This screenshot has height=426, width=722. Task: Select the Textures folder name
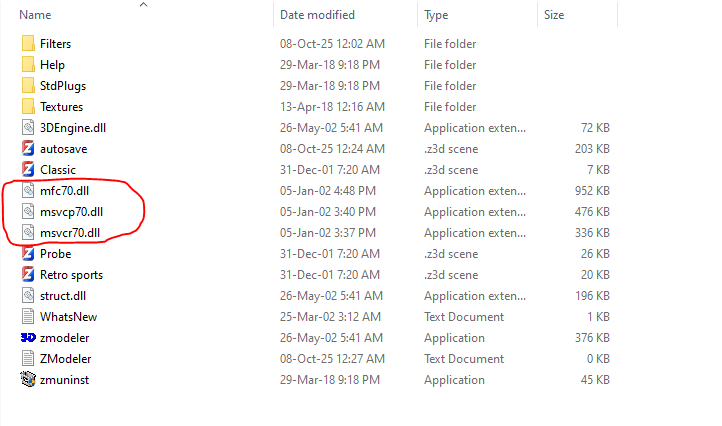(61, 107)
